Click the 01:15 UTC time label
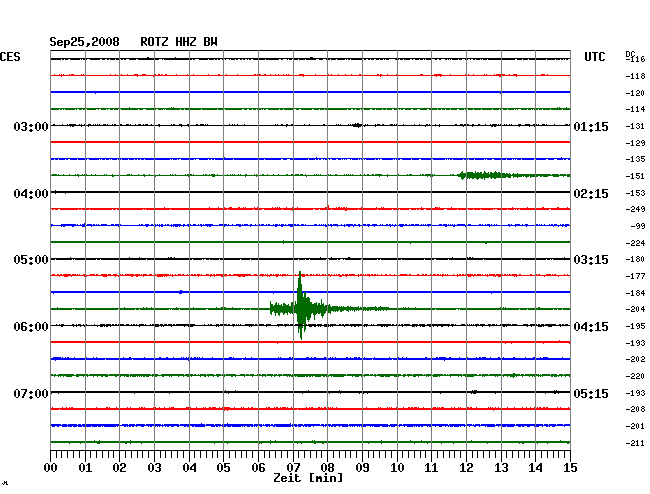The height and width of the screenshot is (494, 650). [x=591, y=126]
